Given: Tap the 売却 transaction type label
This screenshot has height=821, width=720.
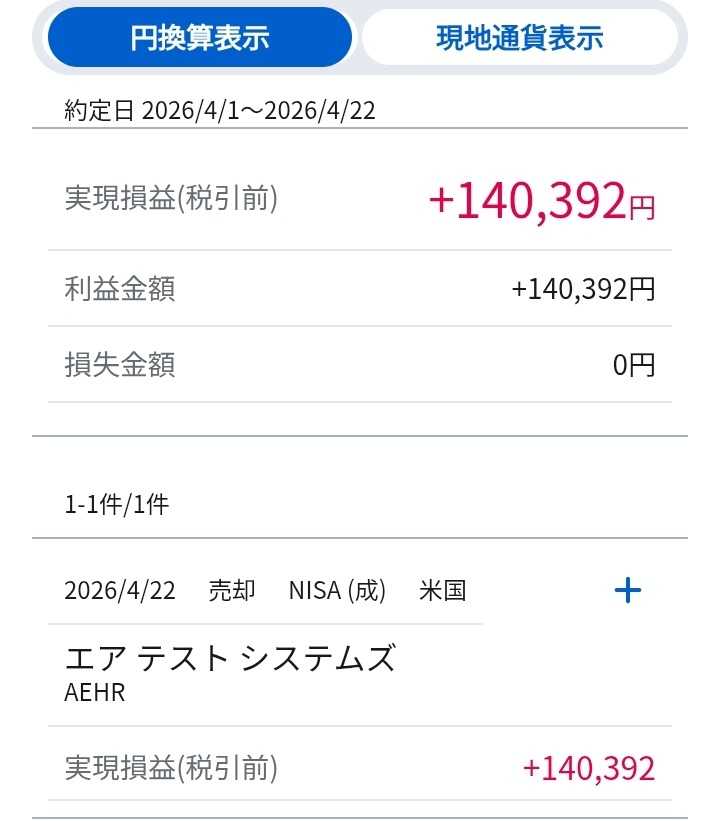Looking at the screenshot, I should tap(231, 591).
